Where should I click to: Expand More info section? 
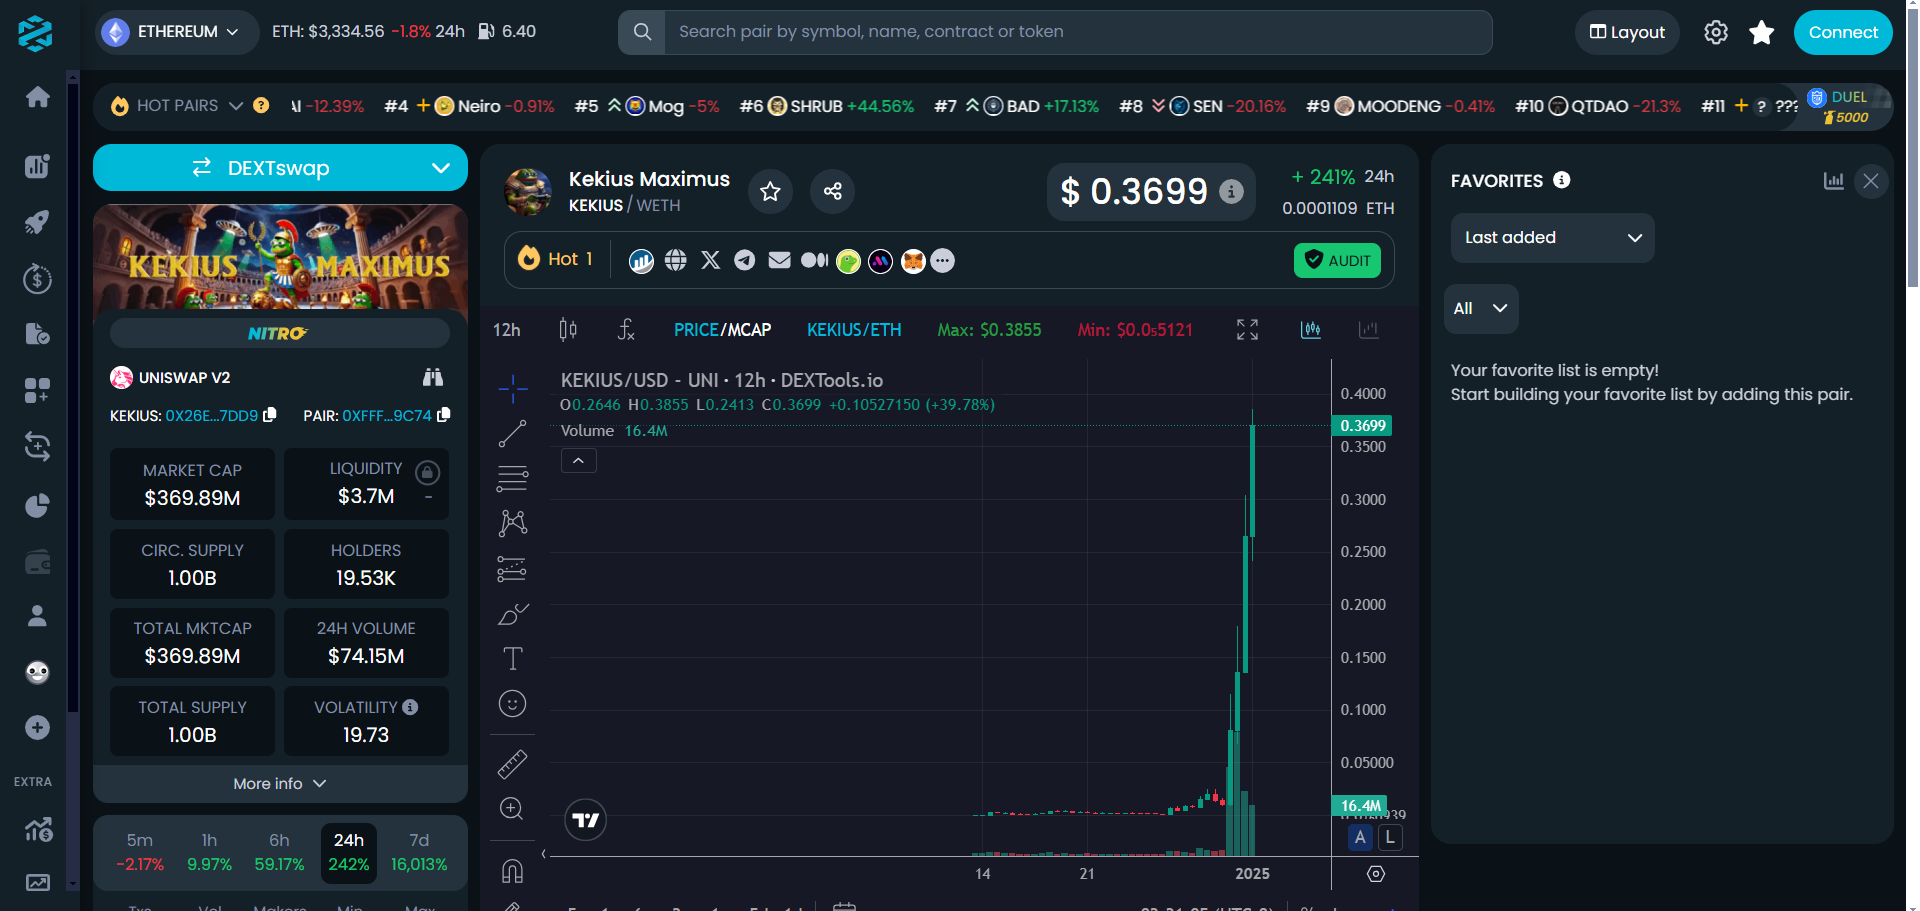pyautogui.click(x=280, y=784)
